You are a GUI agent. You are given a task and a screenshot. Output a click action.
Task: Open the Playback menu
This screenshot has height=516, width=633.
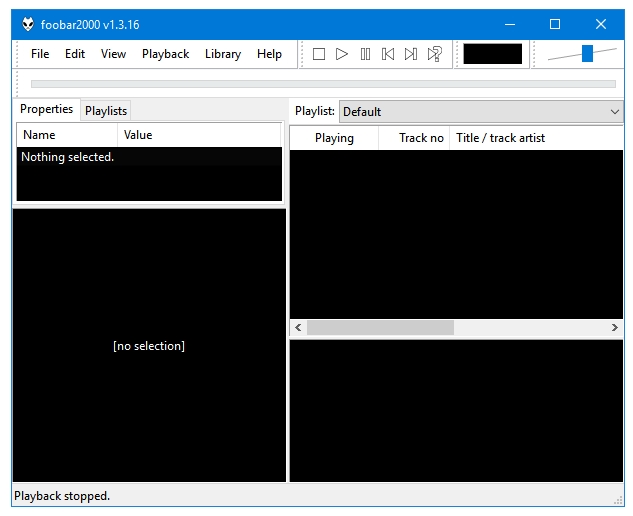point(166,54)
